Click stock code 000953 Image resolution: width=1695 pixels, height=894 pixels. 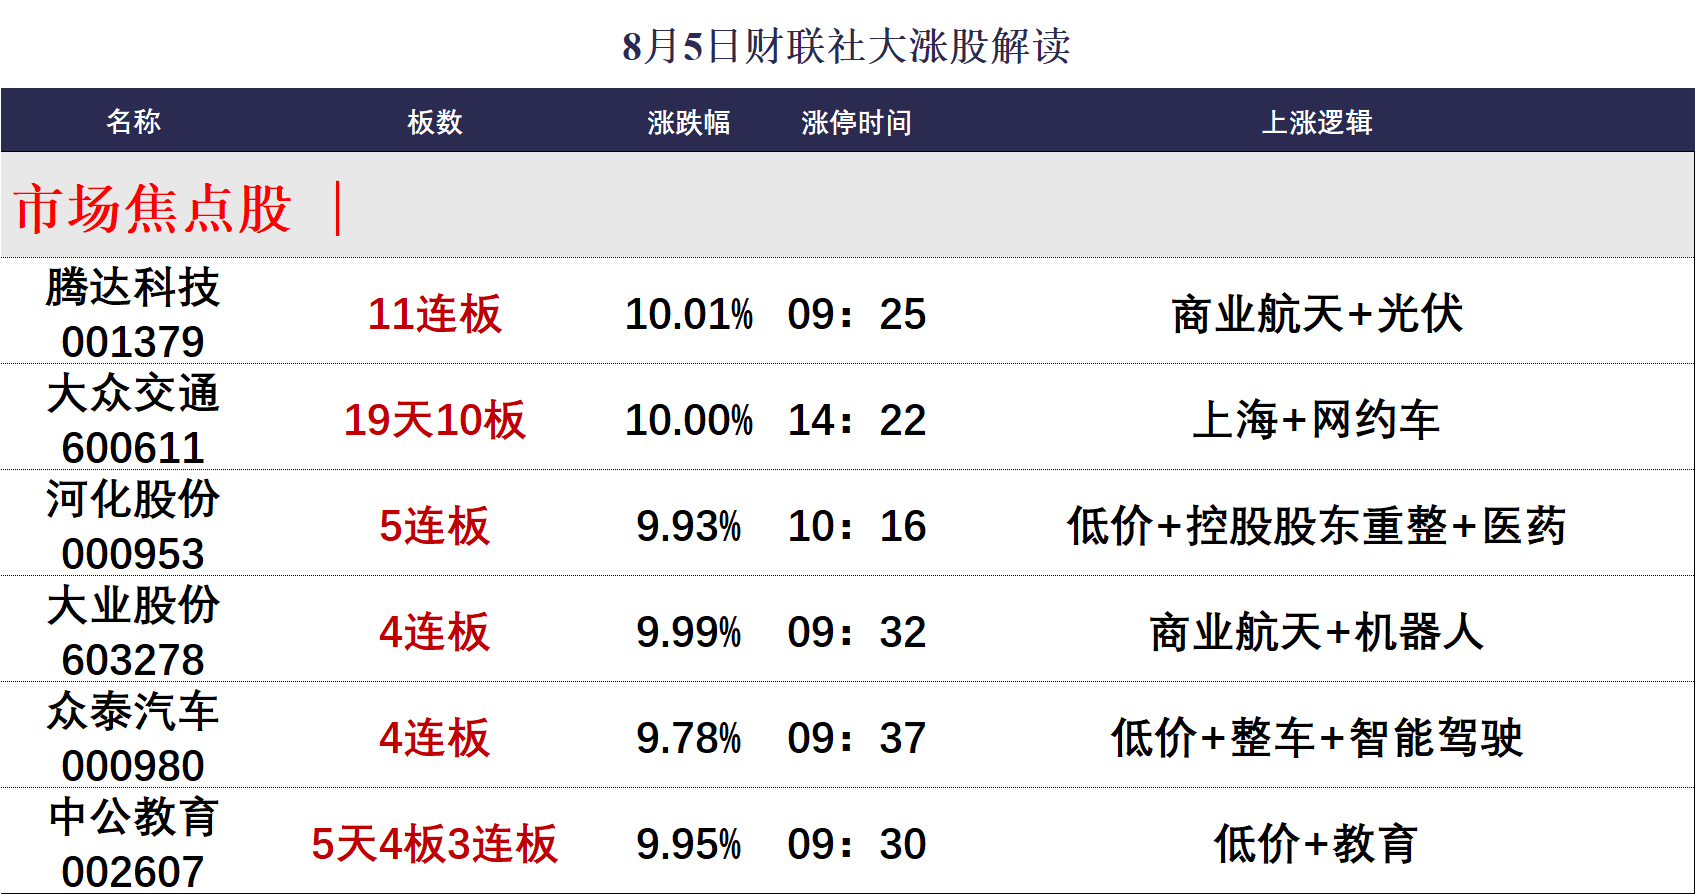[x=133, y=554]
